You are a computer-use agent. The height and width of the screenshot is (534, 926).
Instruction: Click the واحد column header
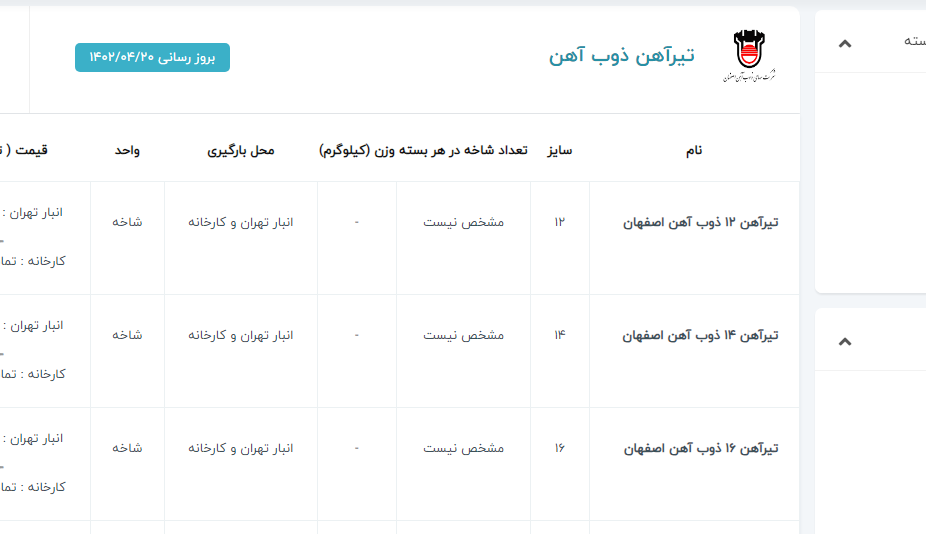click(x=127, y=150)
